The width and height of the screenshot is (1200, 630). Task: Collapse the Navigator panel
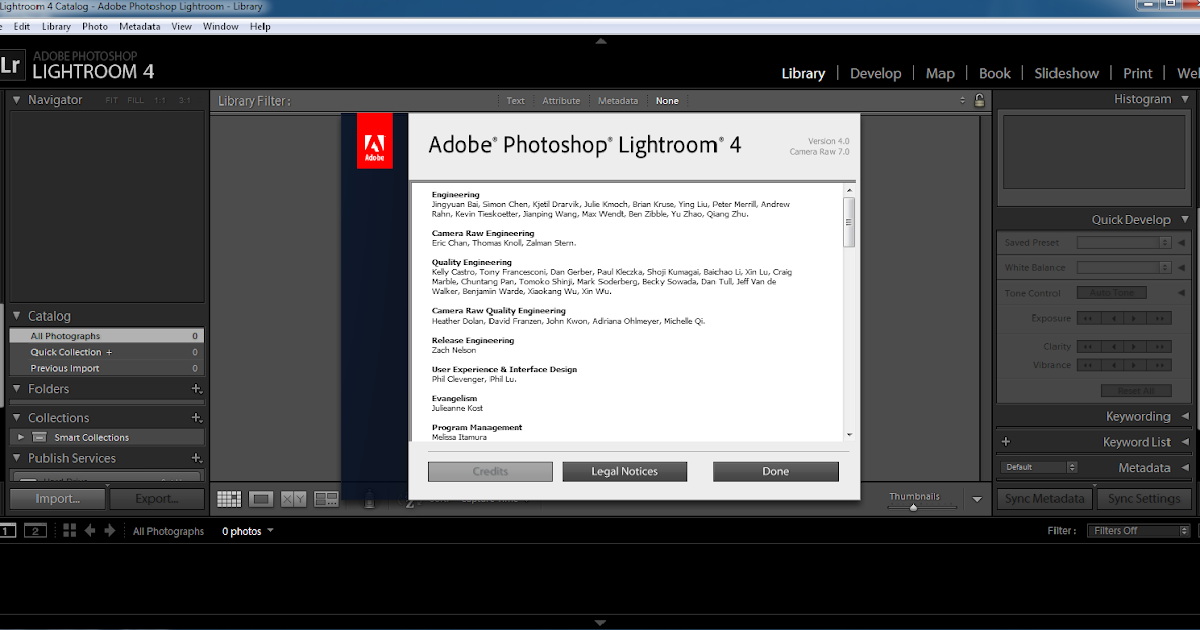click(x=17, y=100)
